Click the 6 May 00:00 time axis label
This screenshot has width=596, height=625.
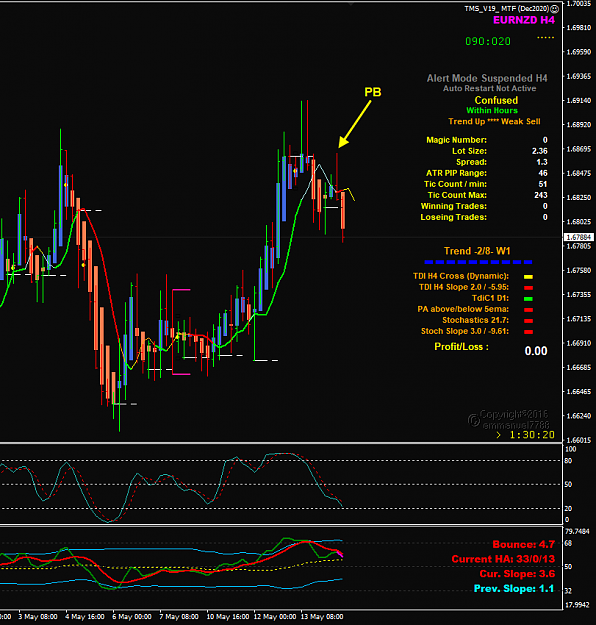pyautogui.click(x=132, y=617)
